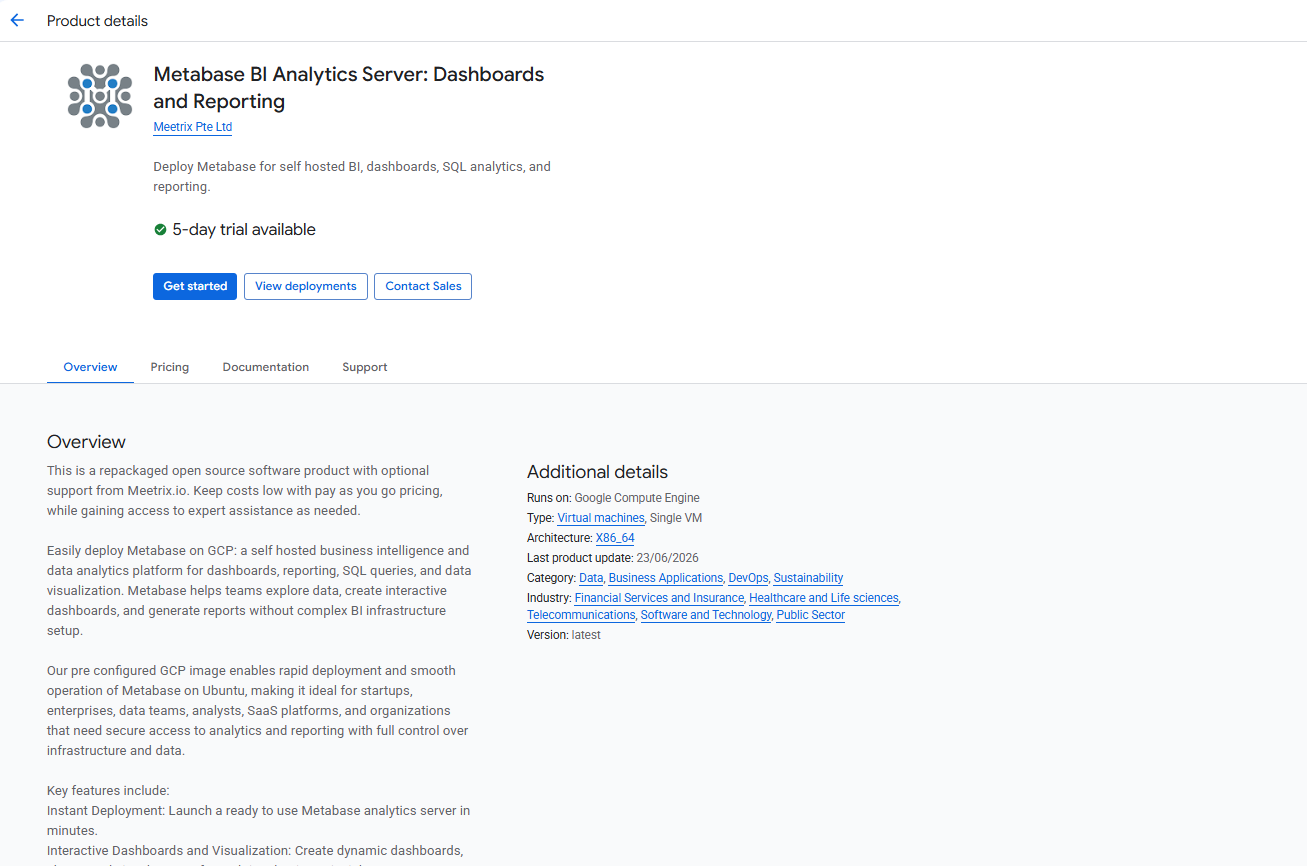Viewport: 1307px width, 866px height.
Task: Go back using the arrow icon
Action: pos(17,20)
